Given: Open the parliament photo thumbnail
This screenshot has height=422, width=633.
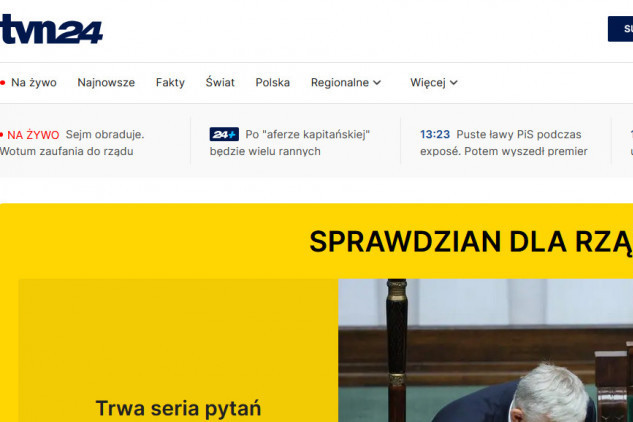Looking at the screenshot, I should point(485,350).
